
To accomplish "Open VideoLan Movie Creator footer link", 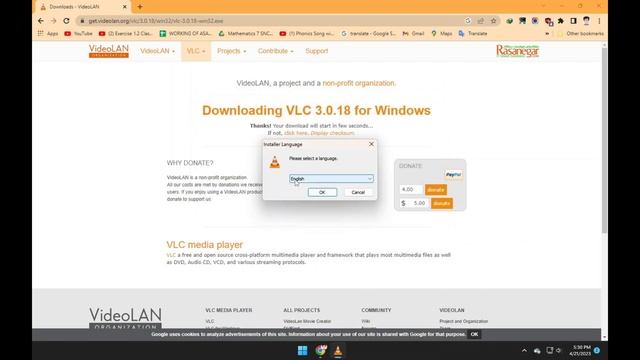I will 307,321.
